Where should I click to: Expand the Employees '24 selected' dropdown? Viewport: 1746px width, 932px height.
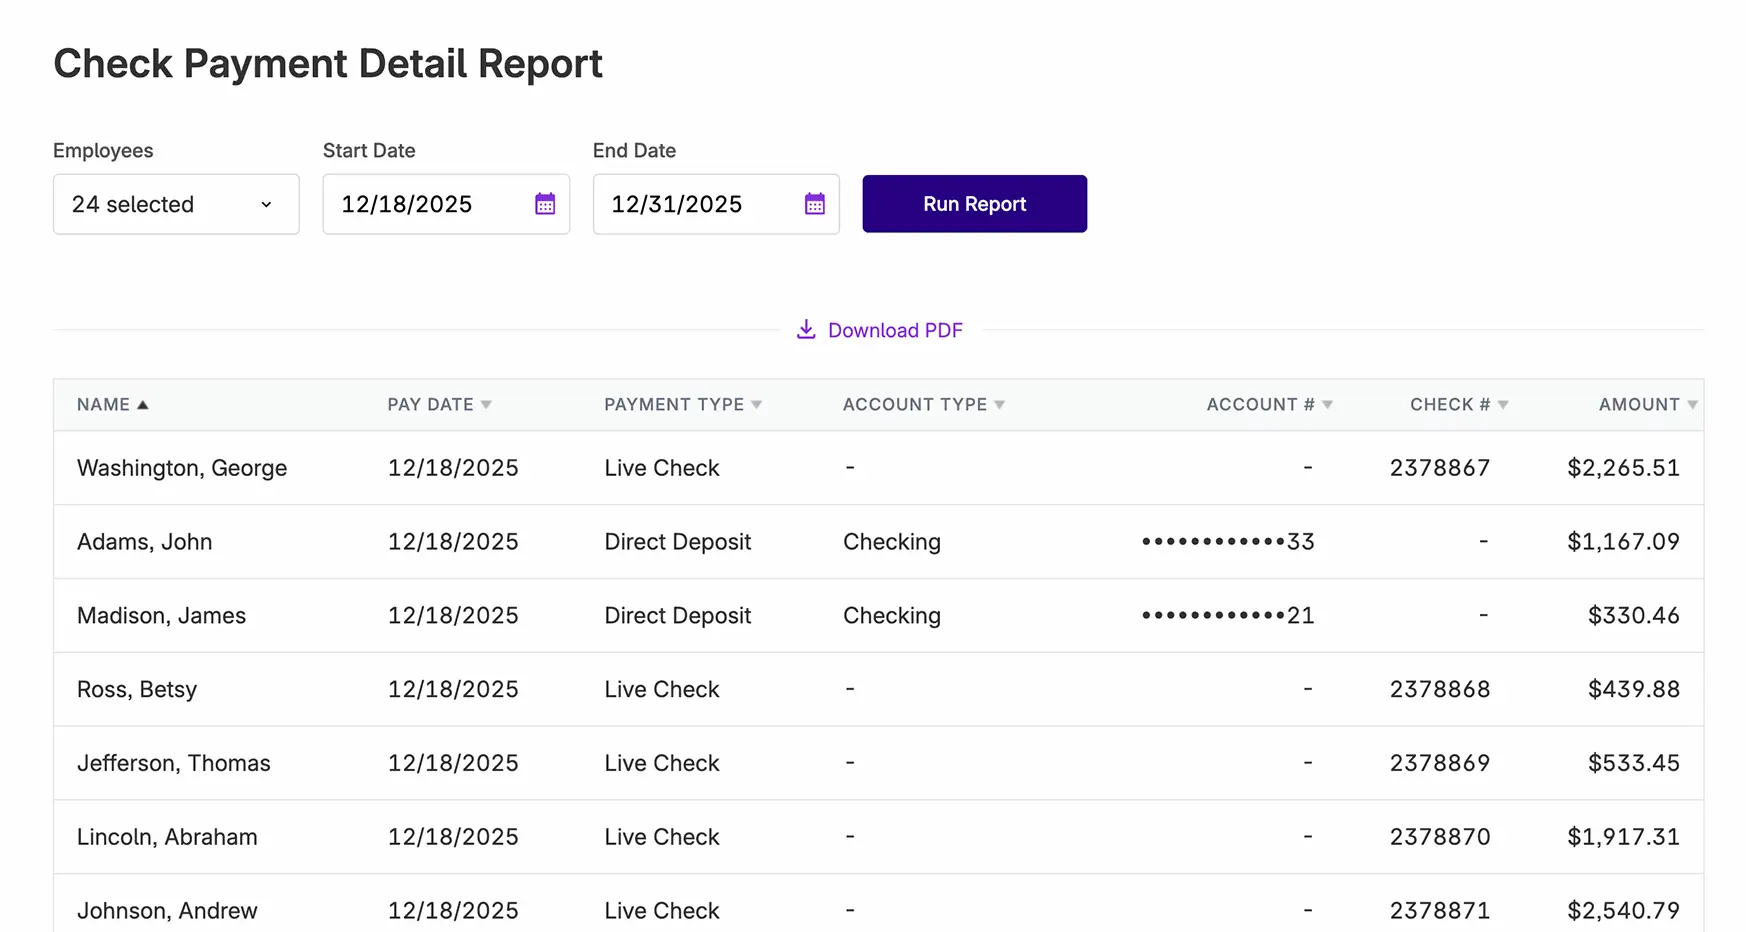176,204
